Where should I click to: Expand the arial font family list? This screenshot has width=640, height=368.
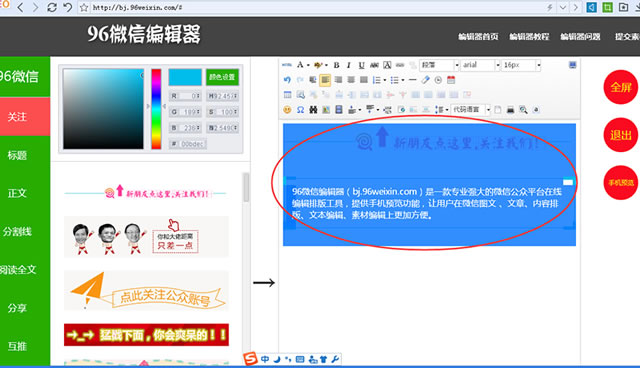(481, 65)
